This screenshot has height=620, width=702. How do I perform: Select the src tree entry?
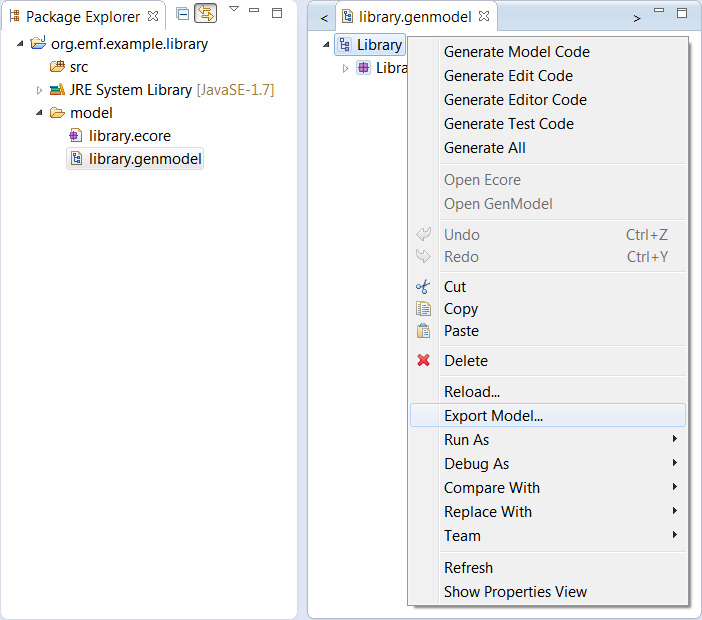79,67
